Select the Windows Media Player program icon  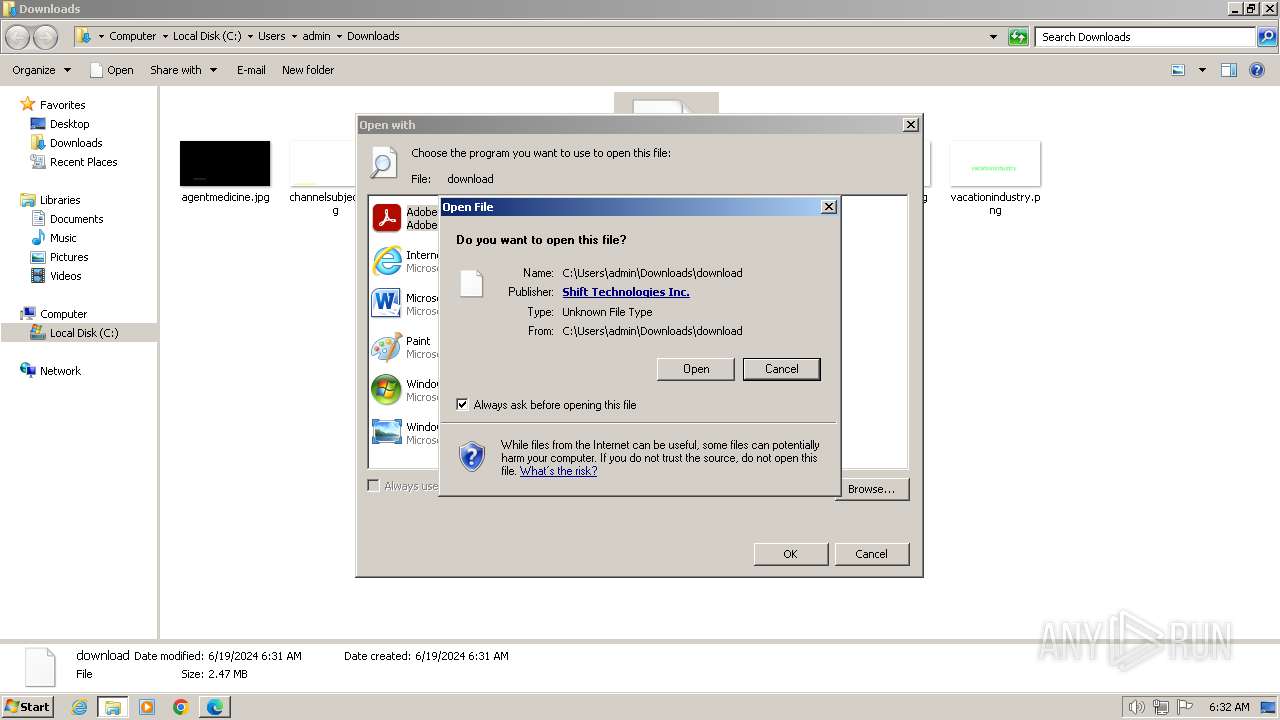386,390
